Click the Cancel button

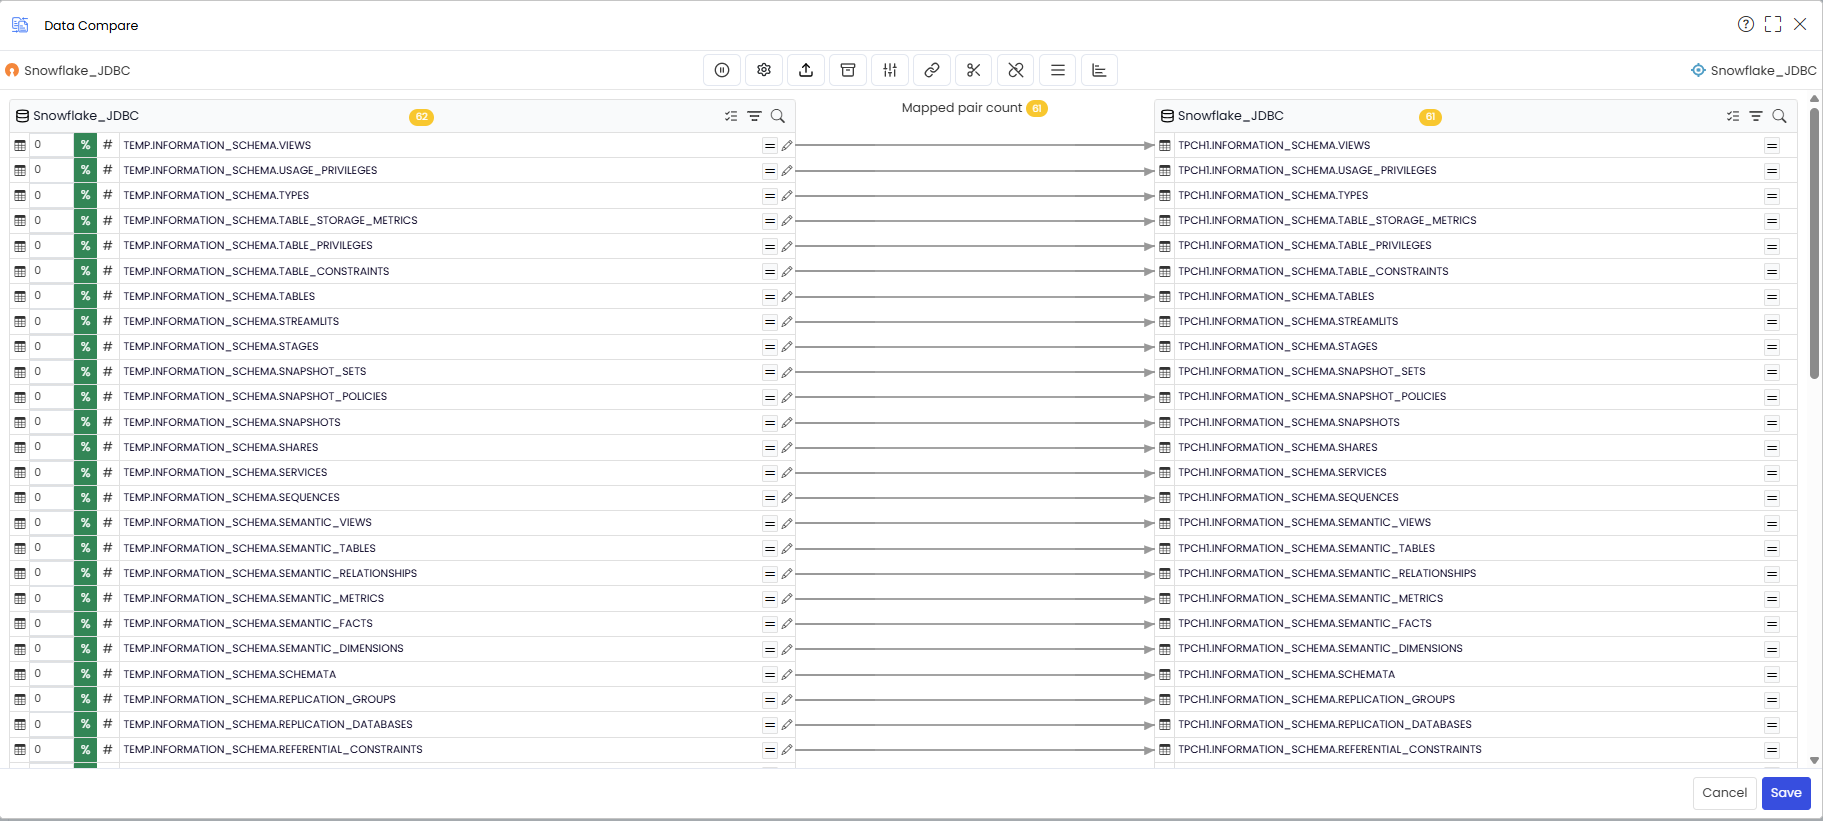(1725, 793)
